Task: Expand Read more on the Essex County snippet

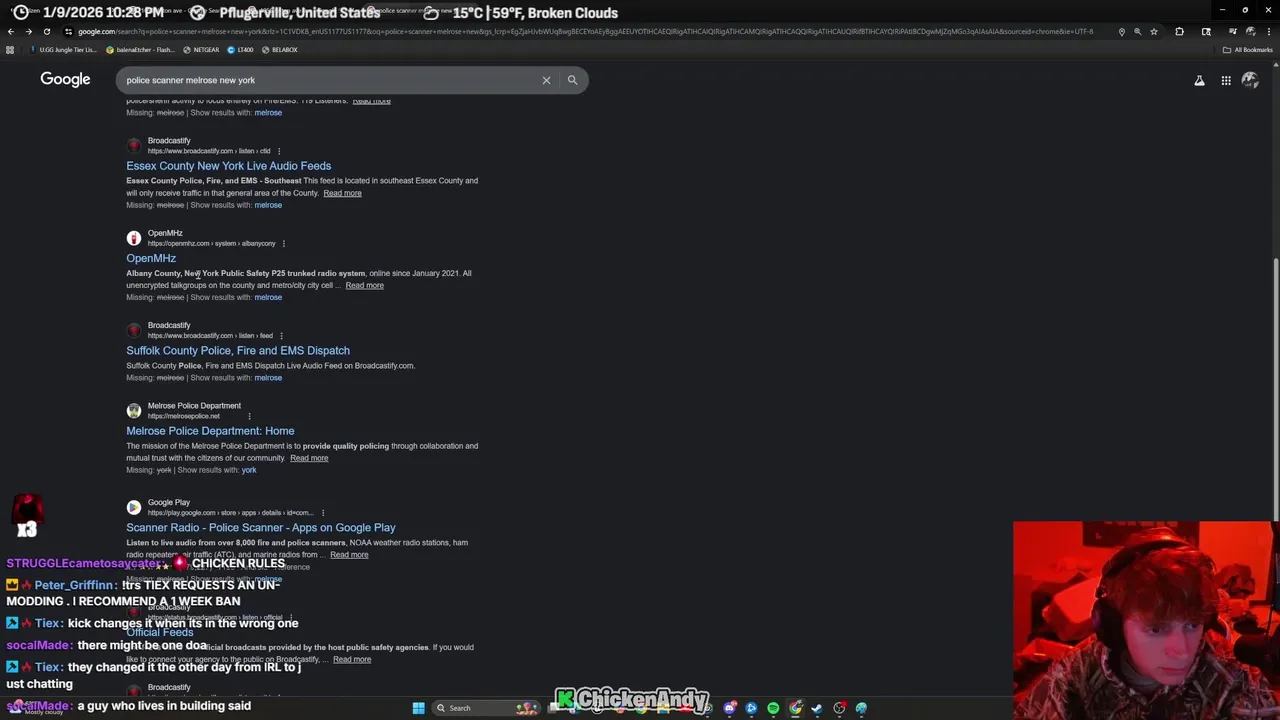Action: [342, 193]
